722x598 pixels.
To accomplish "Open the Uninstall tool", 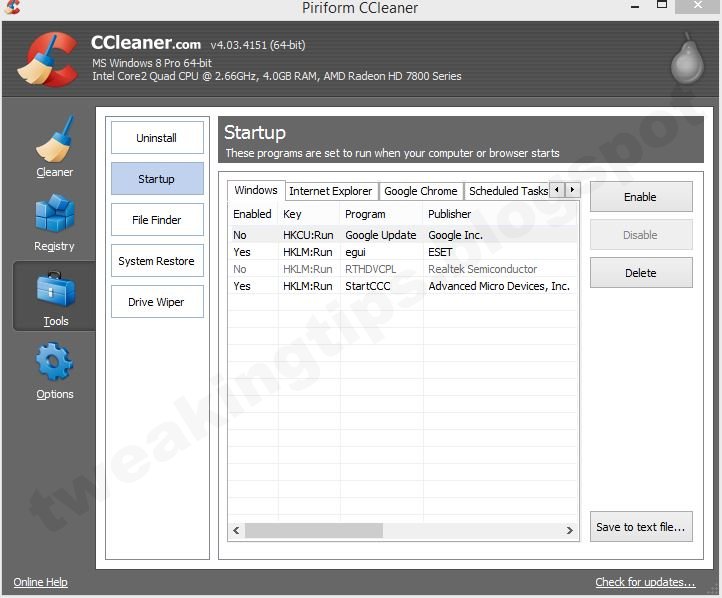I will point(157,138).
